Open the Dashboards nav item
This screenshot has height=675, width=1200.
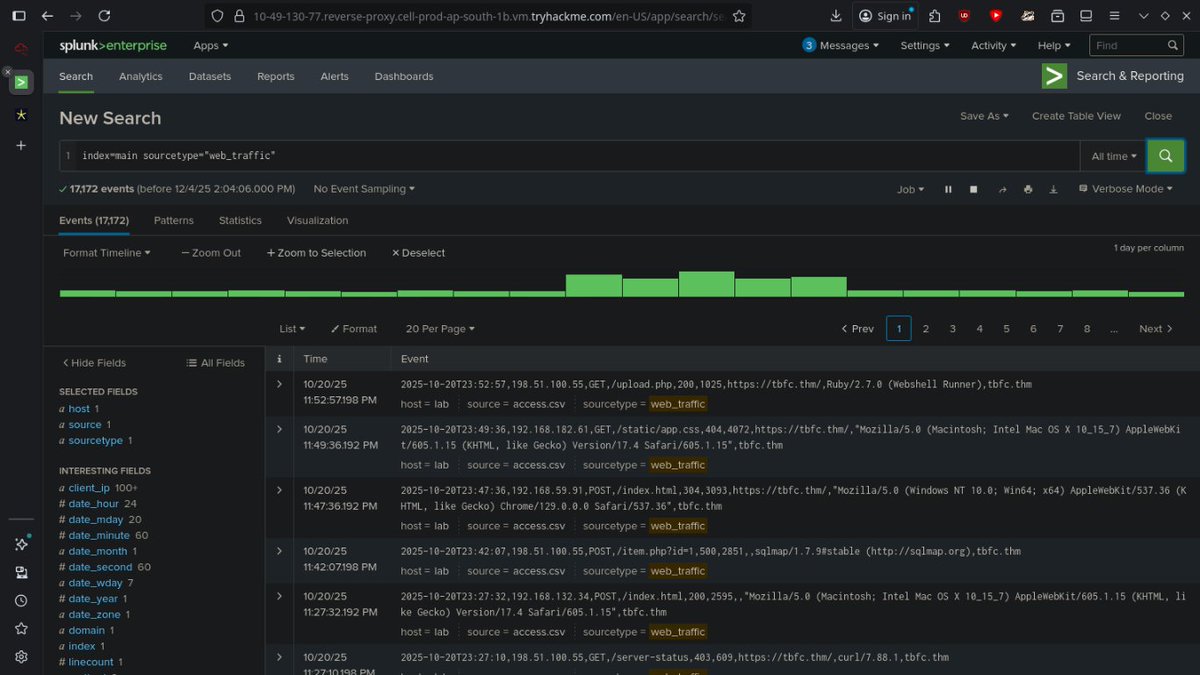click(x=404, y=76)
